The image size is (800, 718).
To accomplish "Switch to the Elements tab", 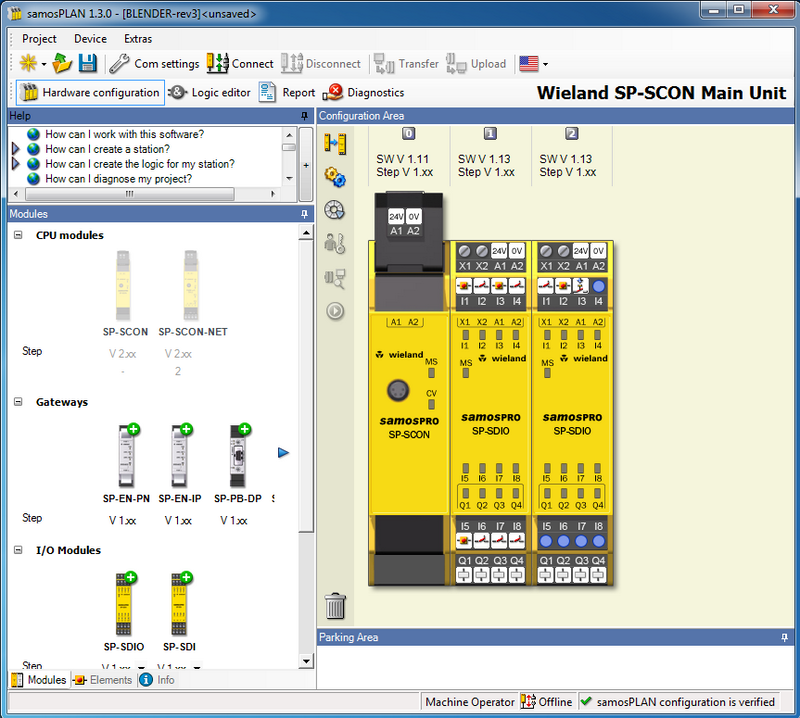I will 103,680.
